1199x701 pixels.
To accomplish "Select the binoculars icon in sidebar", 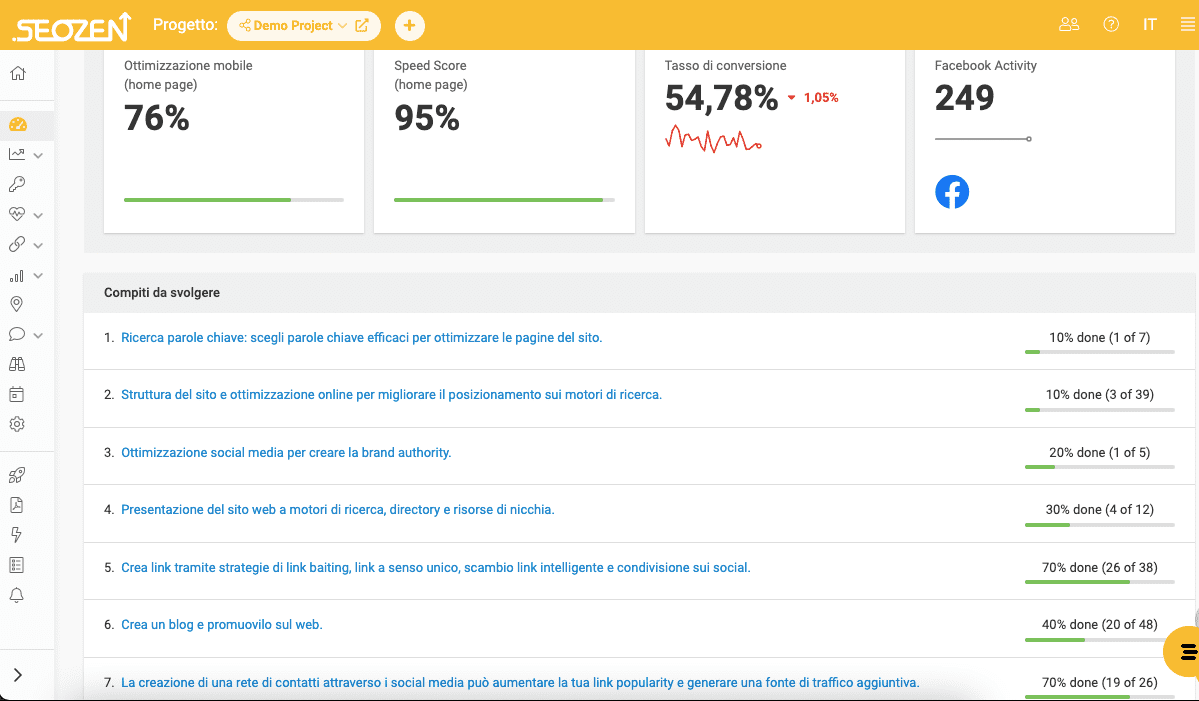I will 17,364.
